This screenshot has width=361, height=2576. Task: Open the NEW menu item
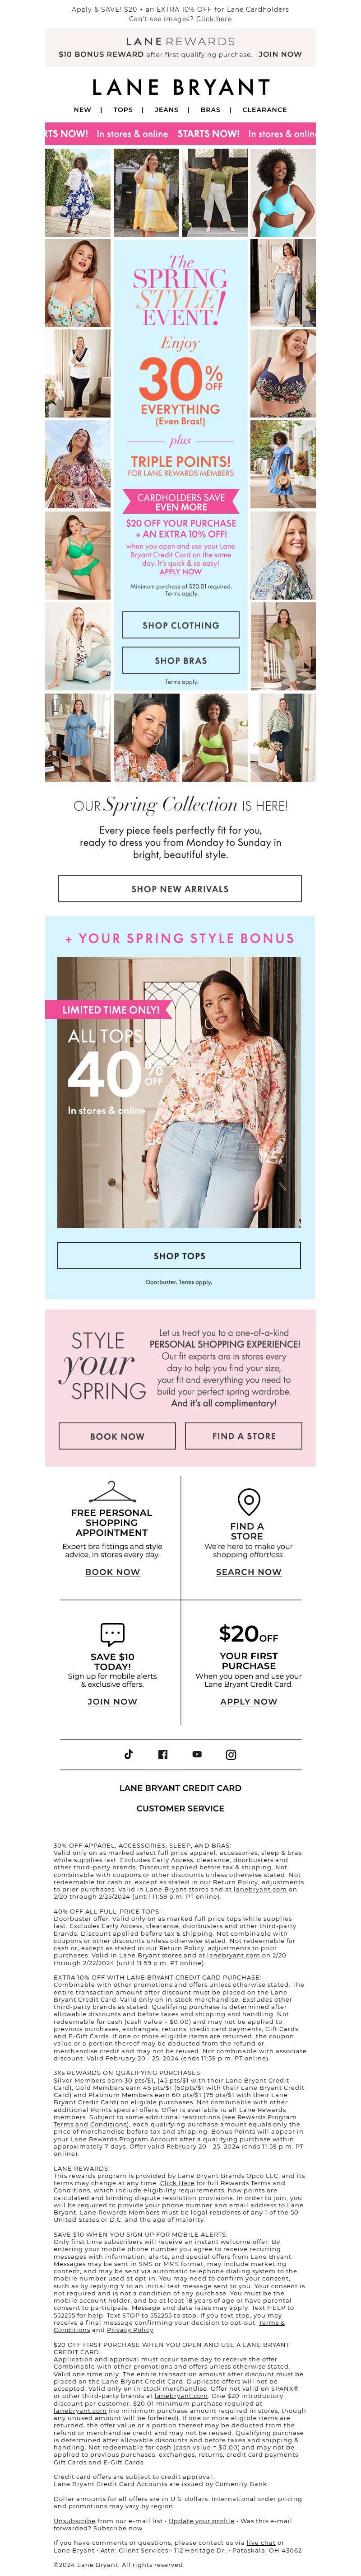82,110
